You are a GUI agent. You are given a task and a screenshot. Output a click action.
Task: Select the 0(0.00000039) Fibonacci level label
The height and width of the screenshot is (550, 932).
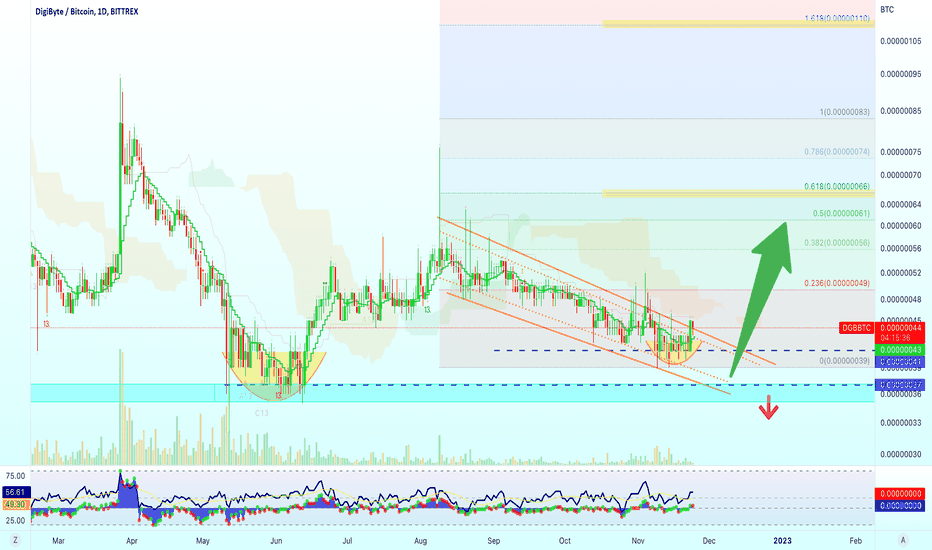tap(845, 361)
